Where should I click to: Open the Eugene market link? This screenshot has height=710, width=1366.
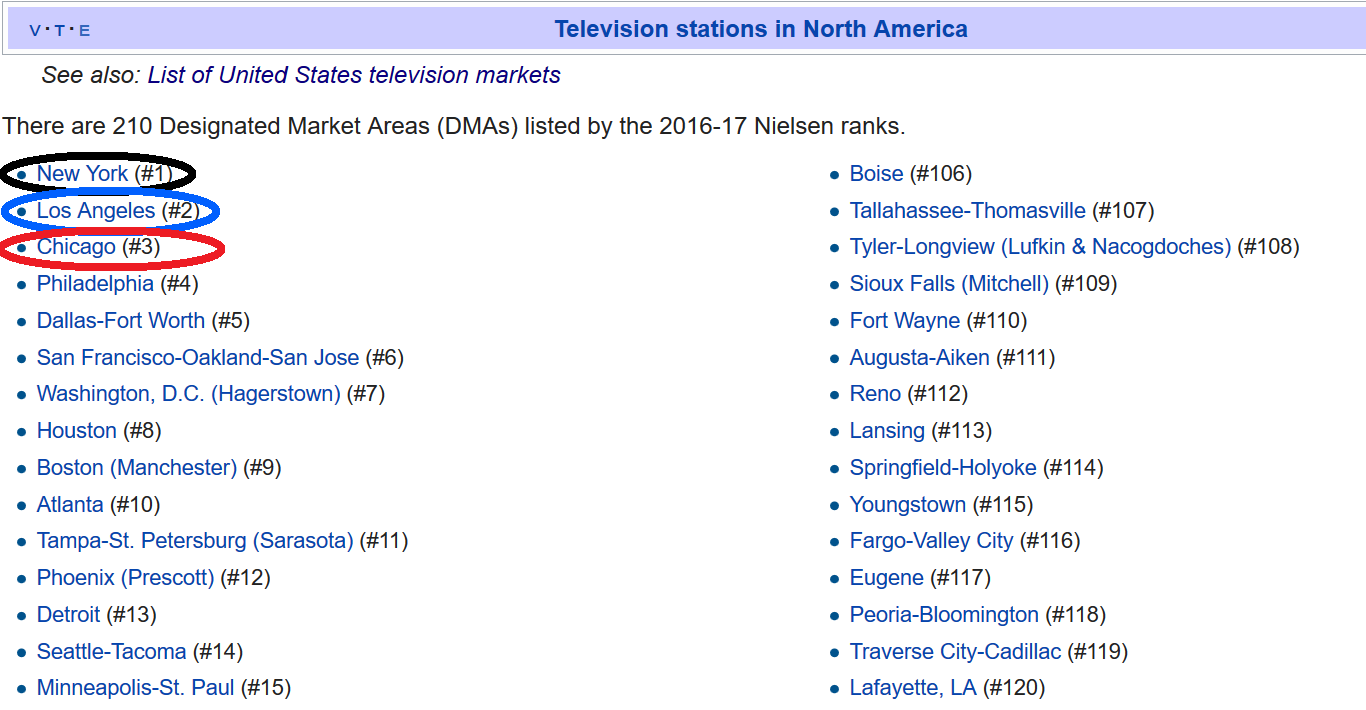click(x=887, y=578)
